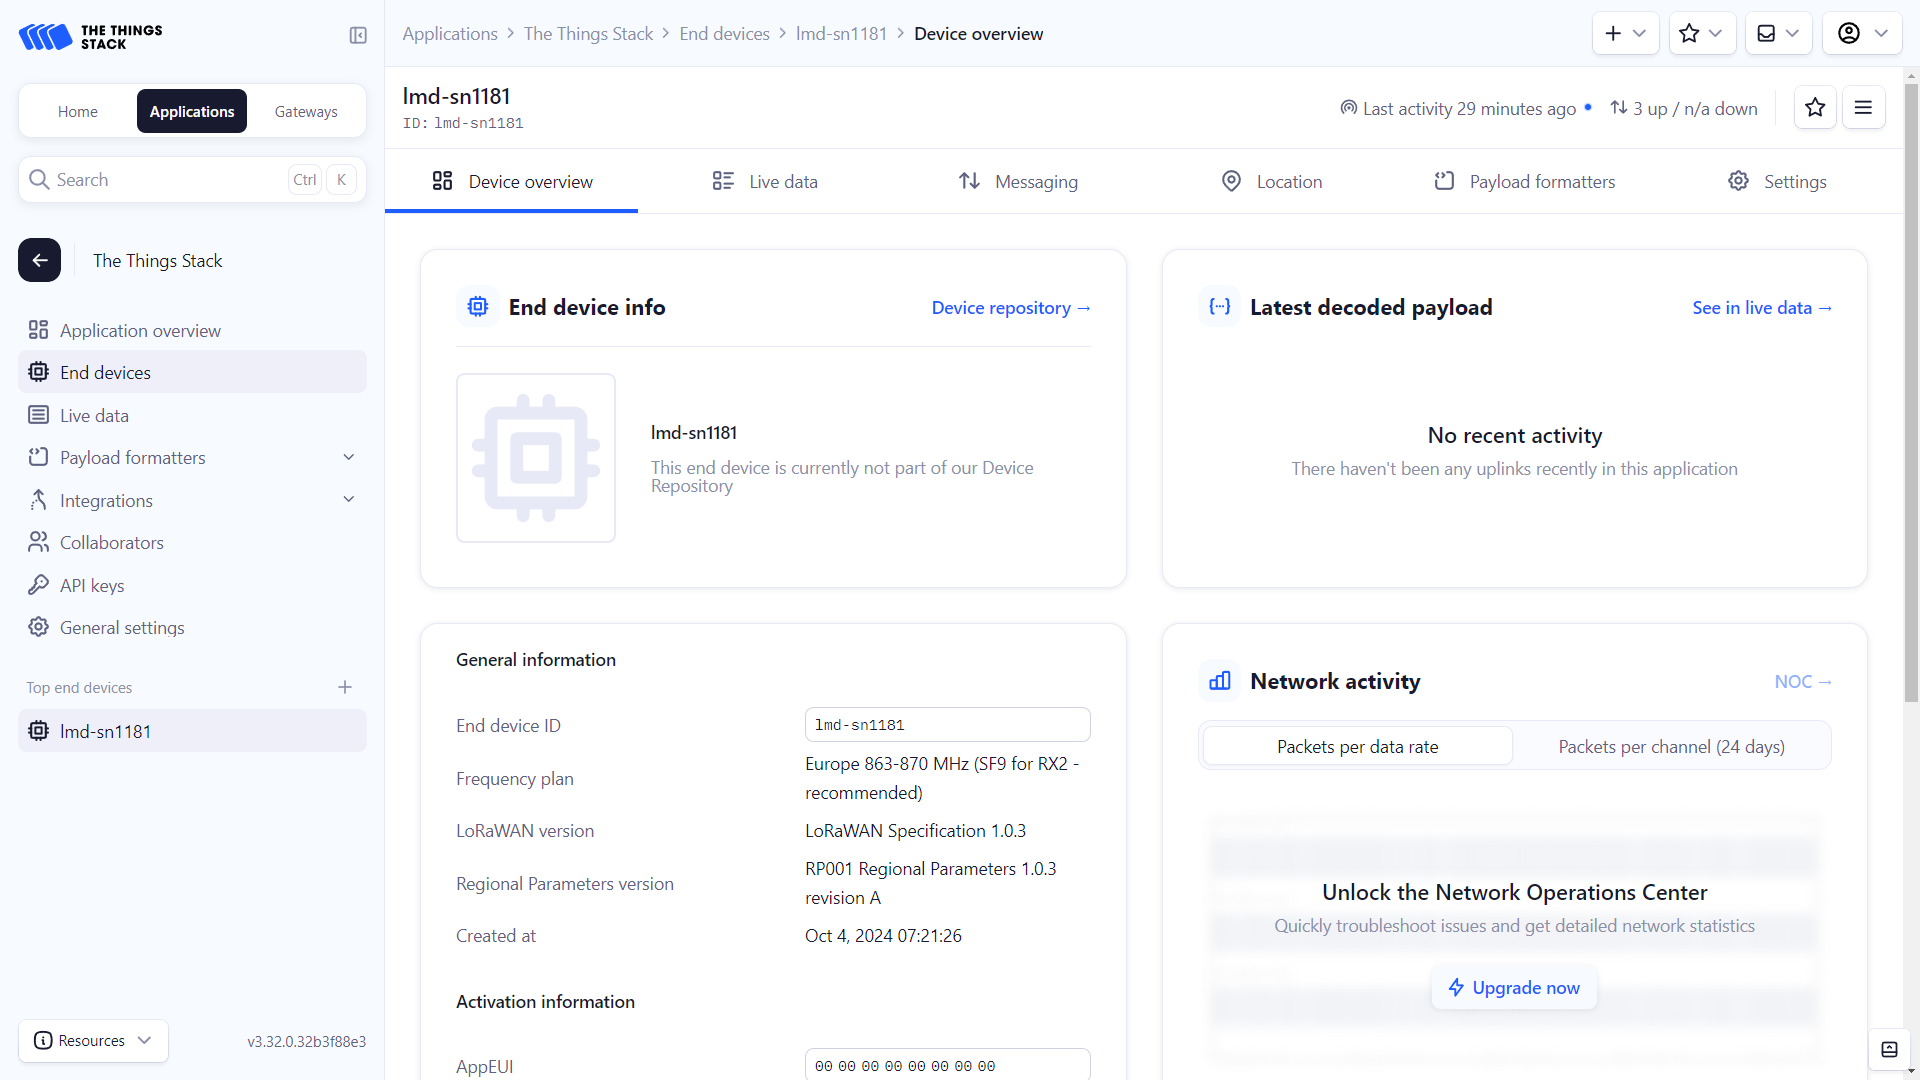Open Collaborators in the sidebar
The width and height of the screenshot is (1920, 1080).
111,542
